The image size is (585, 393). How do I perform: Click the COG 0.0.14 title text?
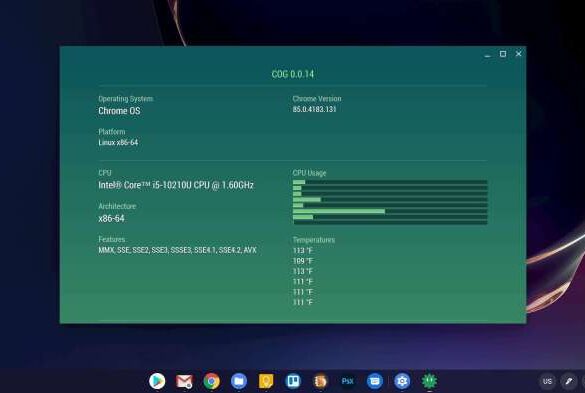coord(293,74)
